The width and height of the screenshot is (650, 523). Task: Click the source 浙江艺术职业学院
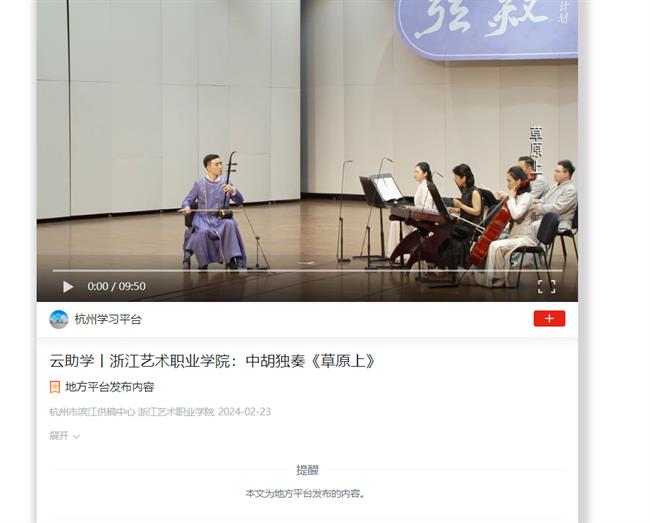[176, 412]
